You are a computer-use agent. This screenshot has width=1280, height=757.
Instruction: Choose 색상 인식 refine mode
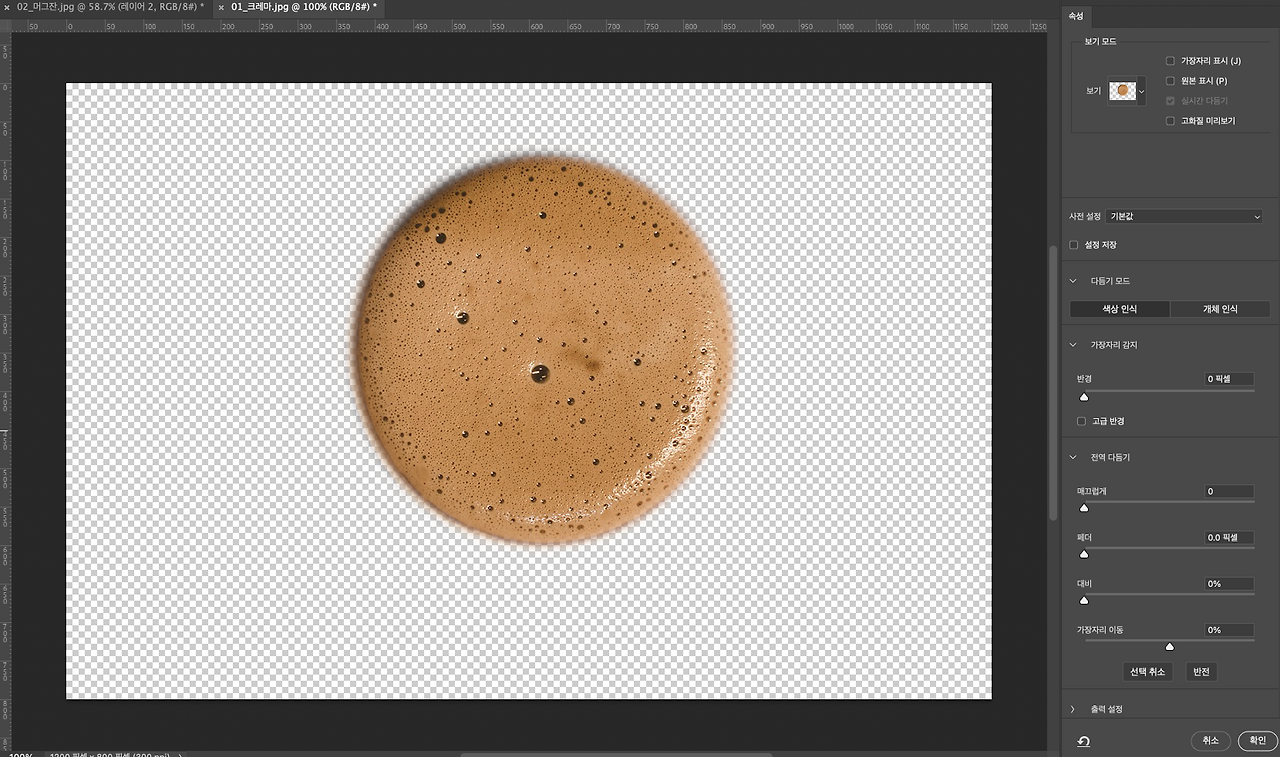(1120, 309)
